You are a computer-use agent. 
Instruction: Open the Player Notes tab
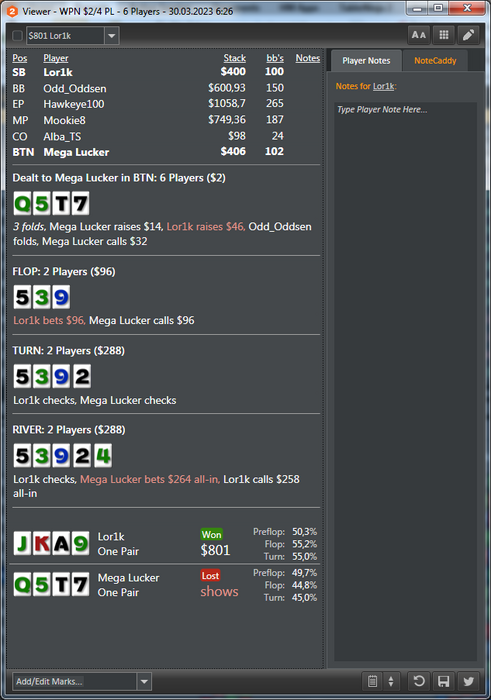pyautogui.click(x=366, y=61)
